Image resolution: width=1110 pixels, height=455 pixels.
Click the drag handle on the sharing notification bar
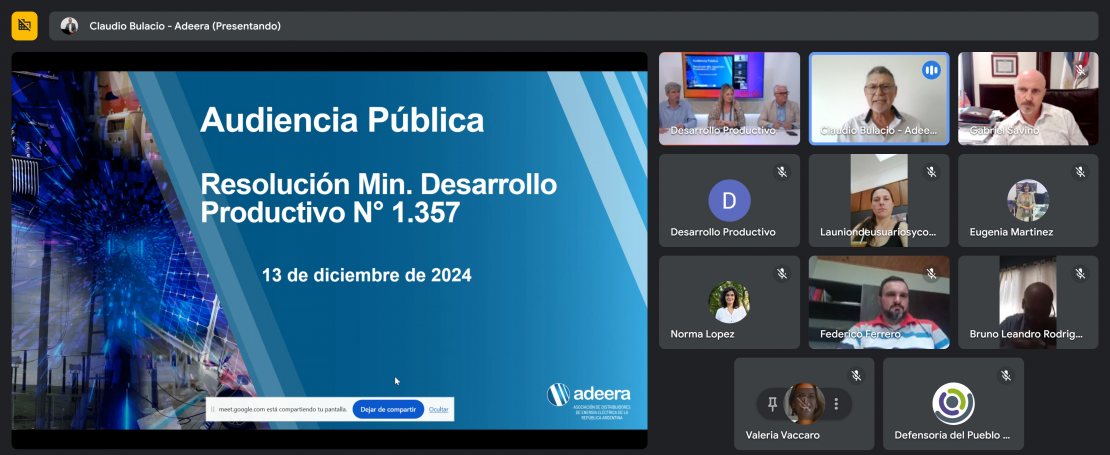click(x=212, y=409)
